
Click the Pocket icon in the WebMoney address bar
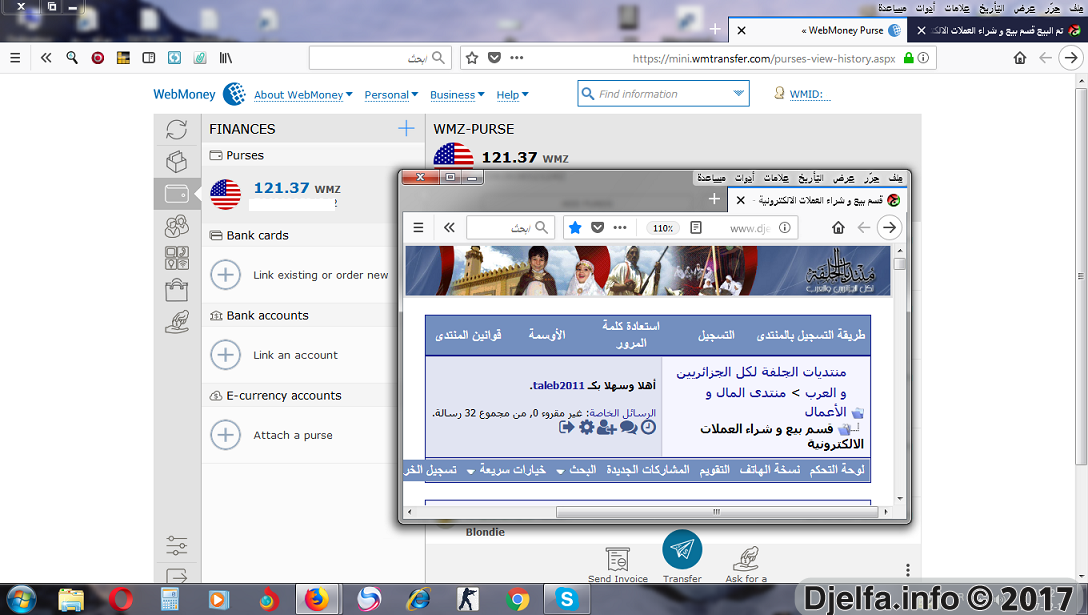tap(494, 58)
